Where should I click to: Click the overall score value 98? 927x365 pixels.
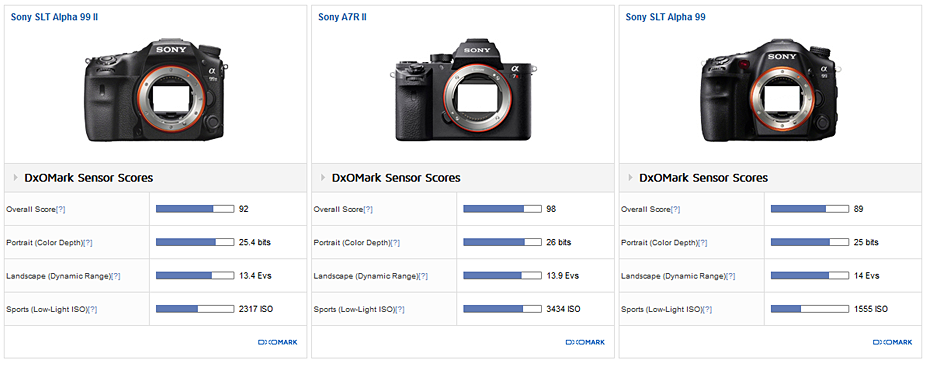551,209
